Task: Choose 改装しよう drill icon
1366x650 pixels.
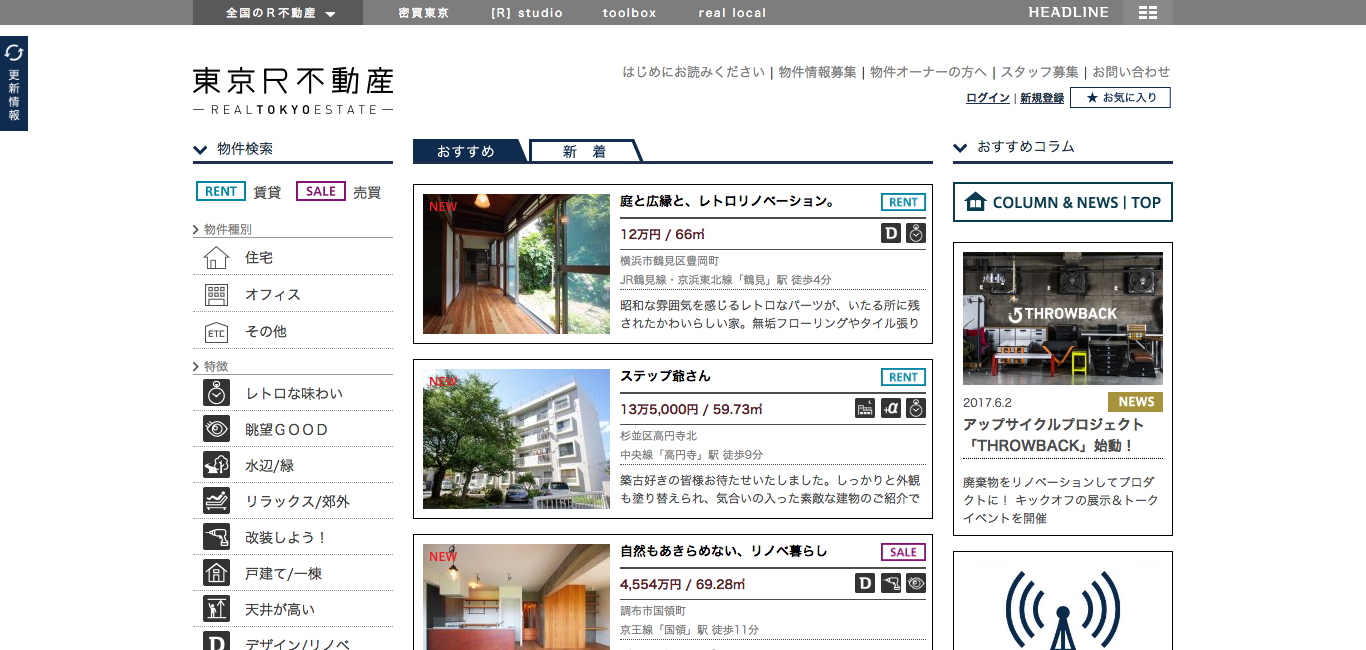Action: [216, 537]
